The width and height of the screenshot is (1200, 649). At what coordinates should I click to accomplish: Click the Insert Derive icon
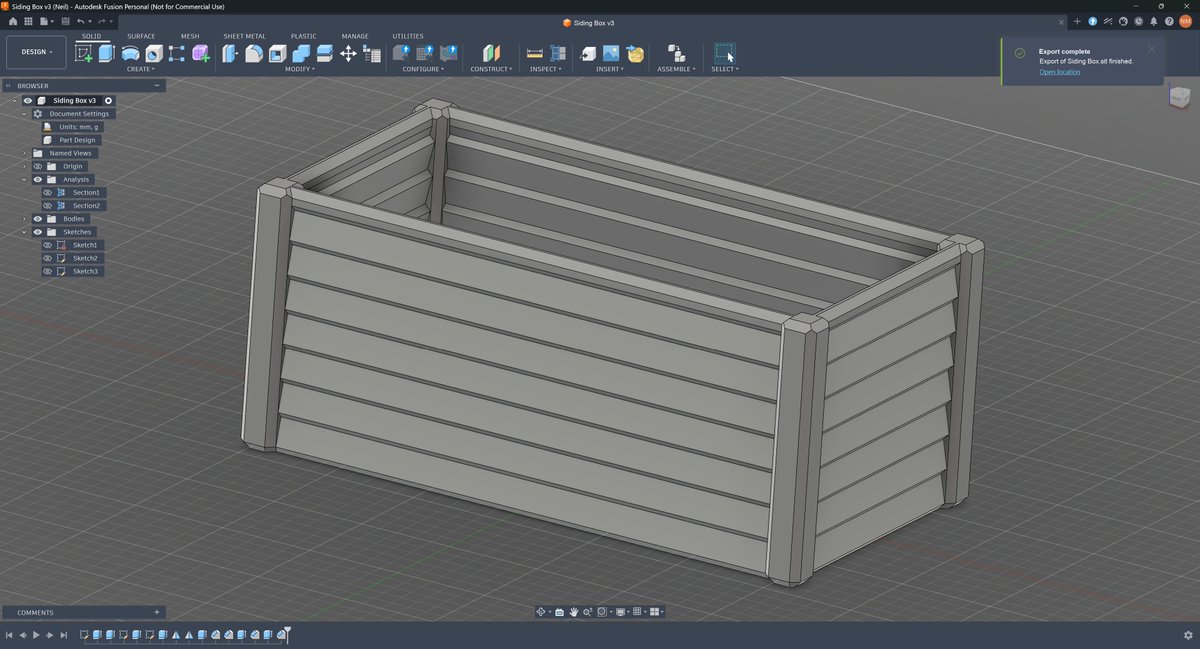pos(588,54)
